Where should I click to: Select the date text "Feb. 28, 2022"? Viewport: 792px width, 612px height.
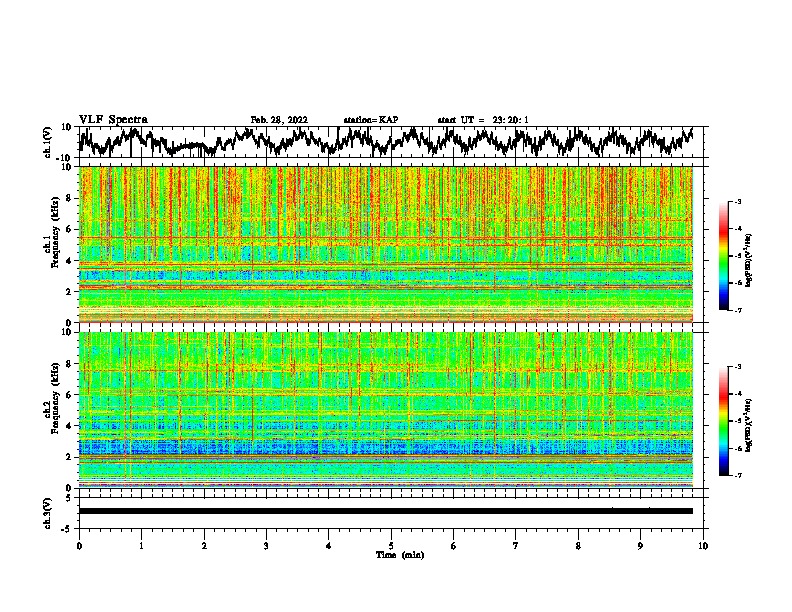click(x=279, y=120)
